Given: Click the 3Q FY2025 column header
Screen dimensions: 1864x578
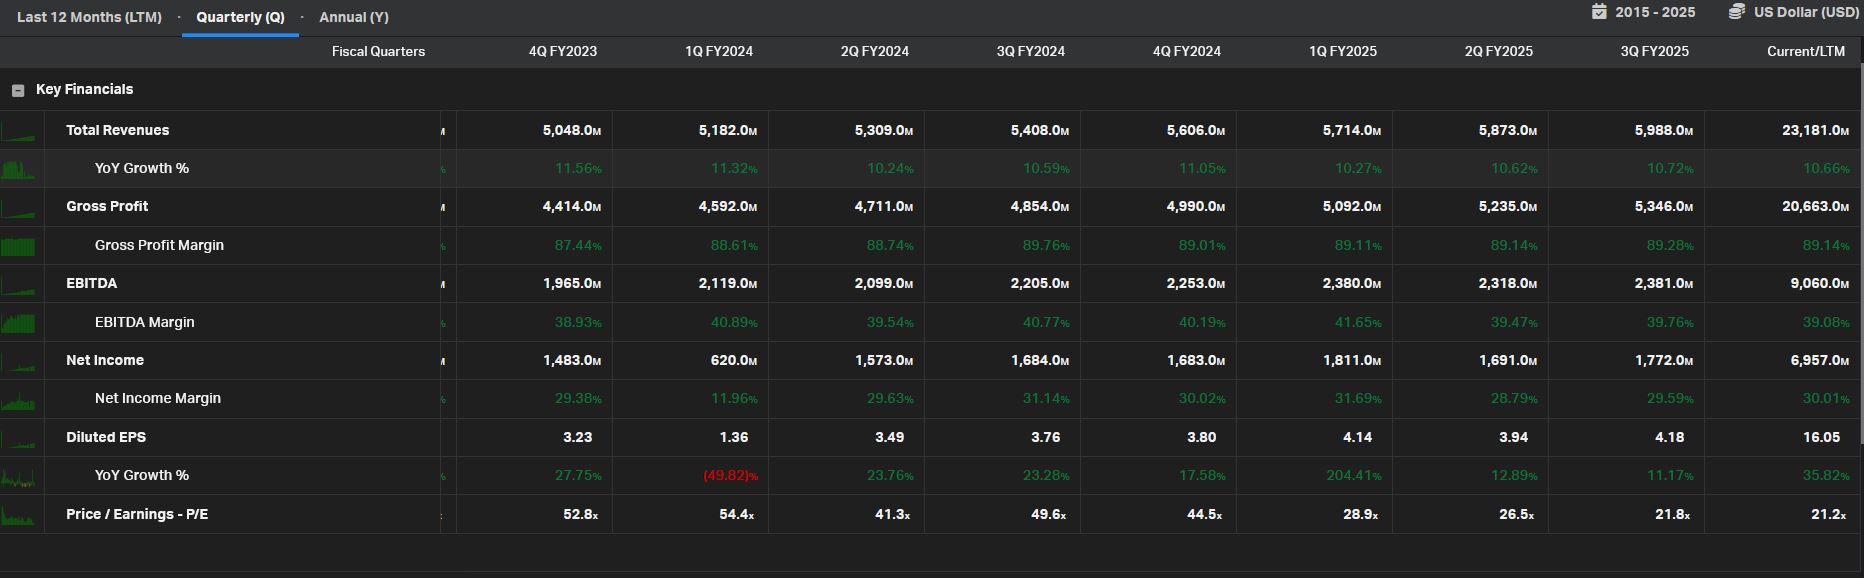Looking at the screenshot, I should 1655,51.
